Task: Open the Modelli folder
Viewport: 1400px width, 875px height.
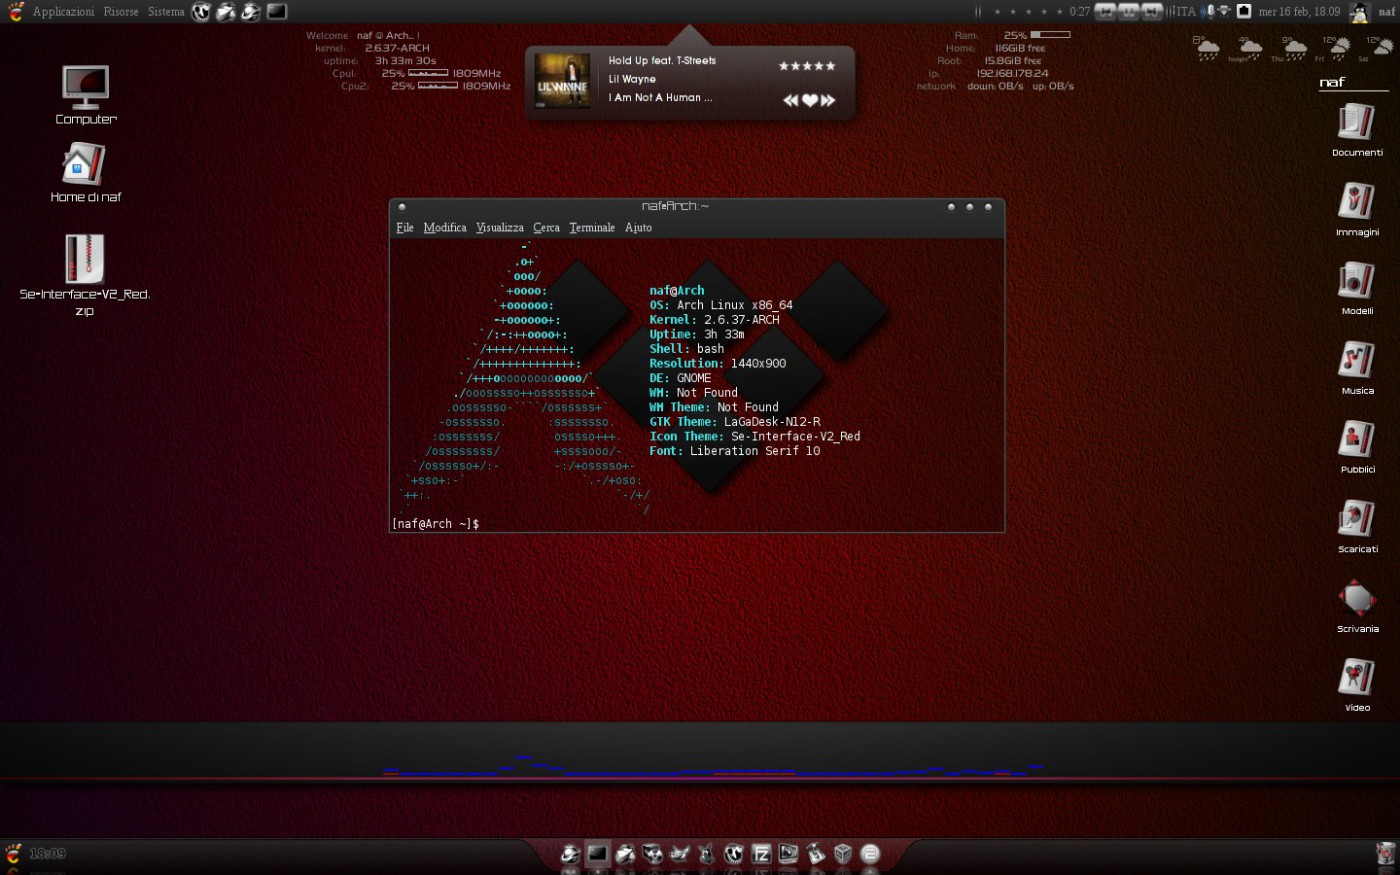Action: 1357,288
